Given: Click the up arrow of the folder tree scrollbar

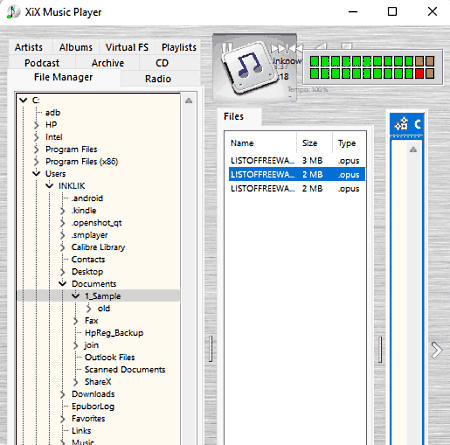Looking at the screenshot, I should 189,100.
